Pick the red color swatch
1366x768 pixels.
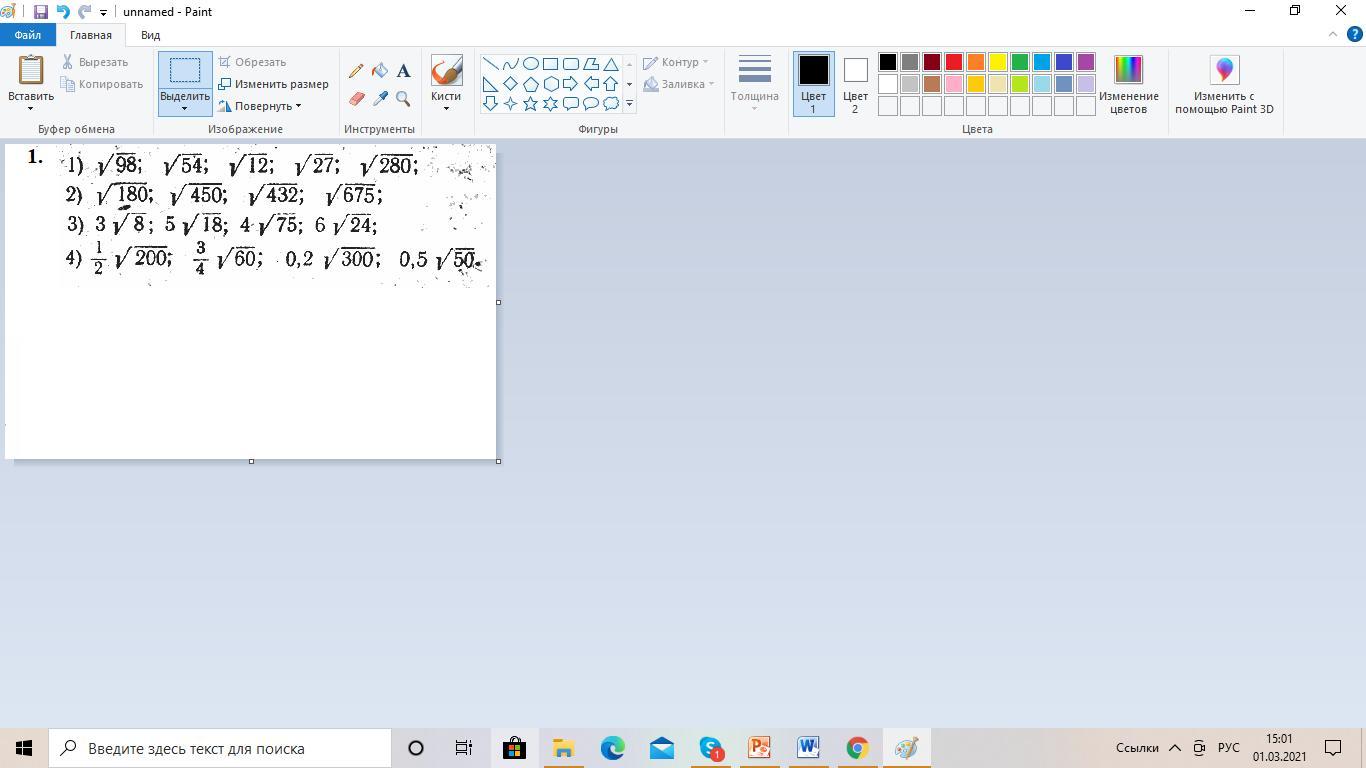coord(954,62)
